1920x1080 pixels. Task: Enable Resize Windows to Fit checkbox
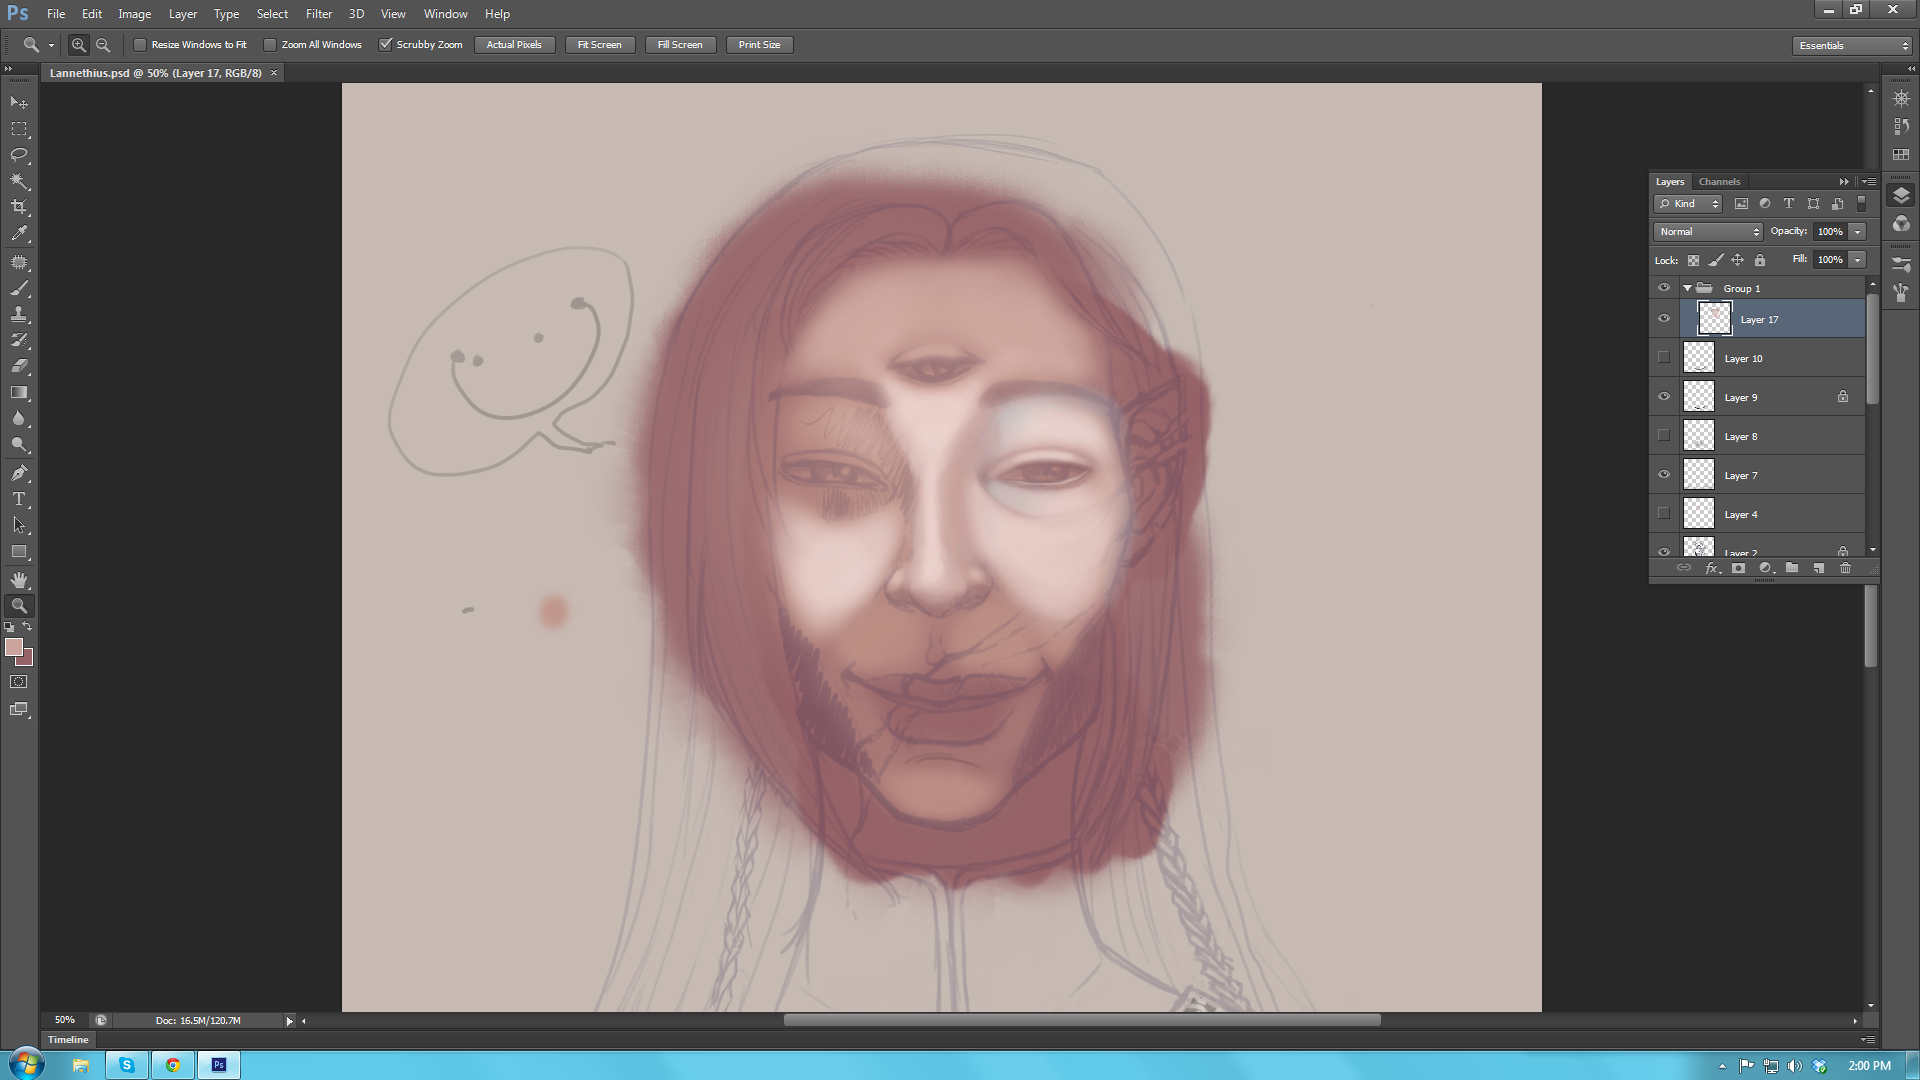click(x=141, y=45)
